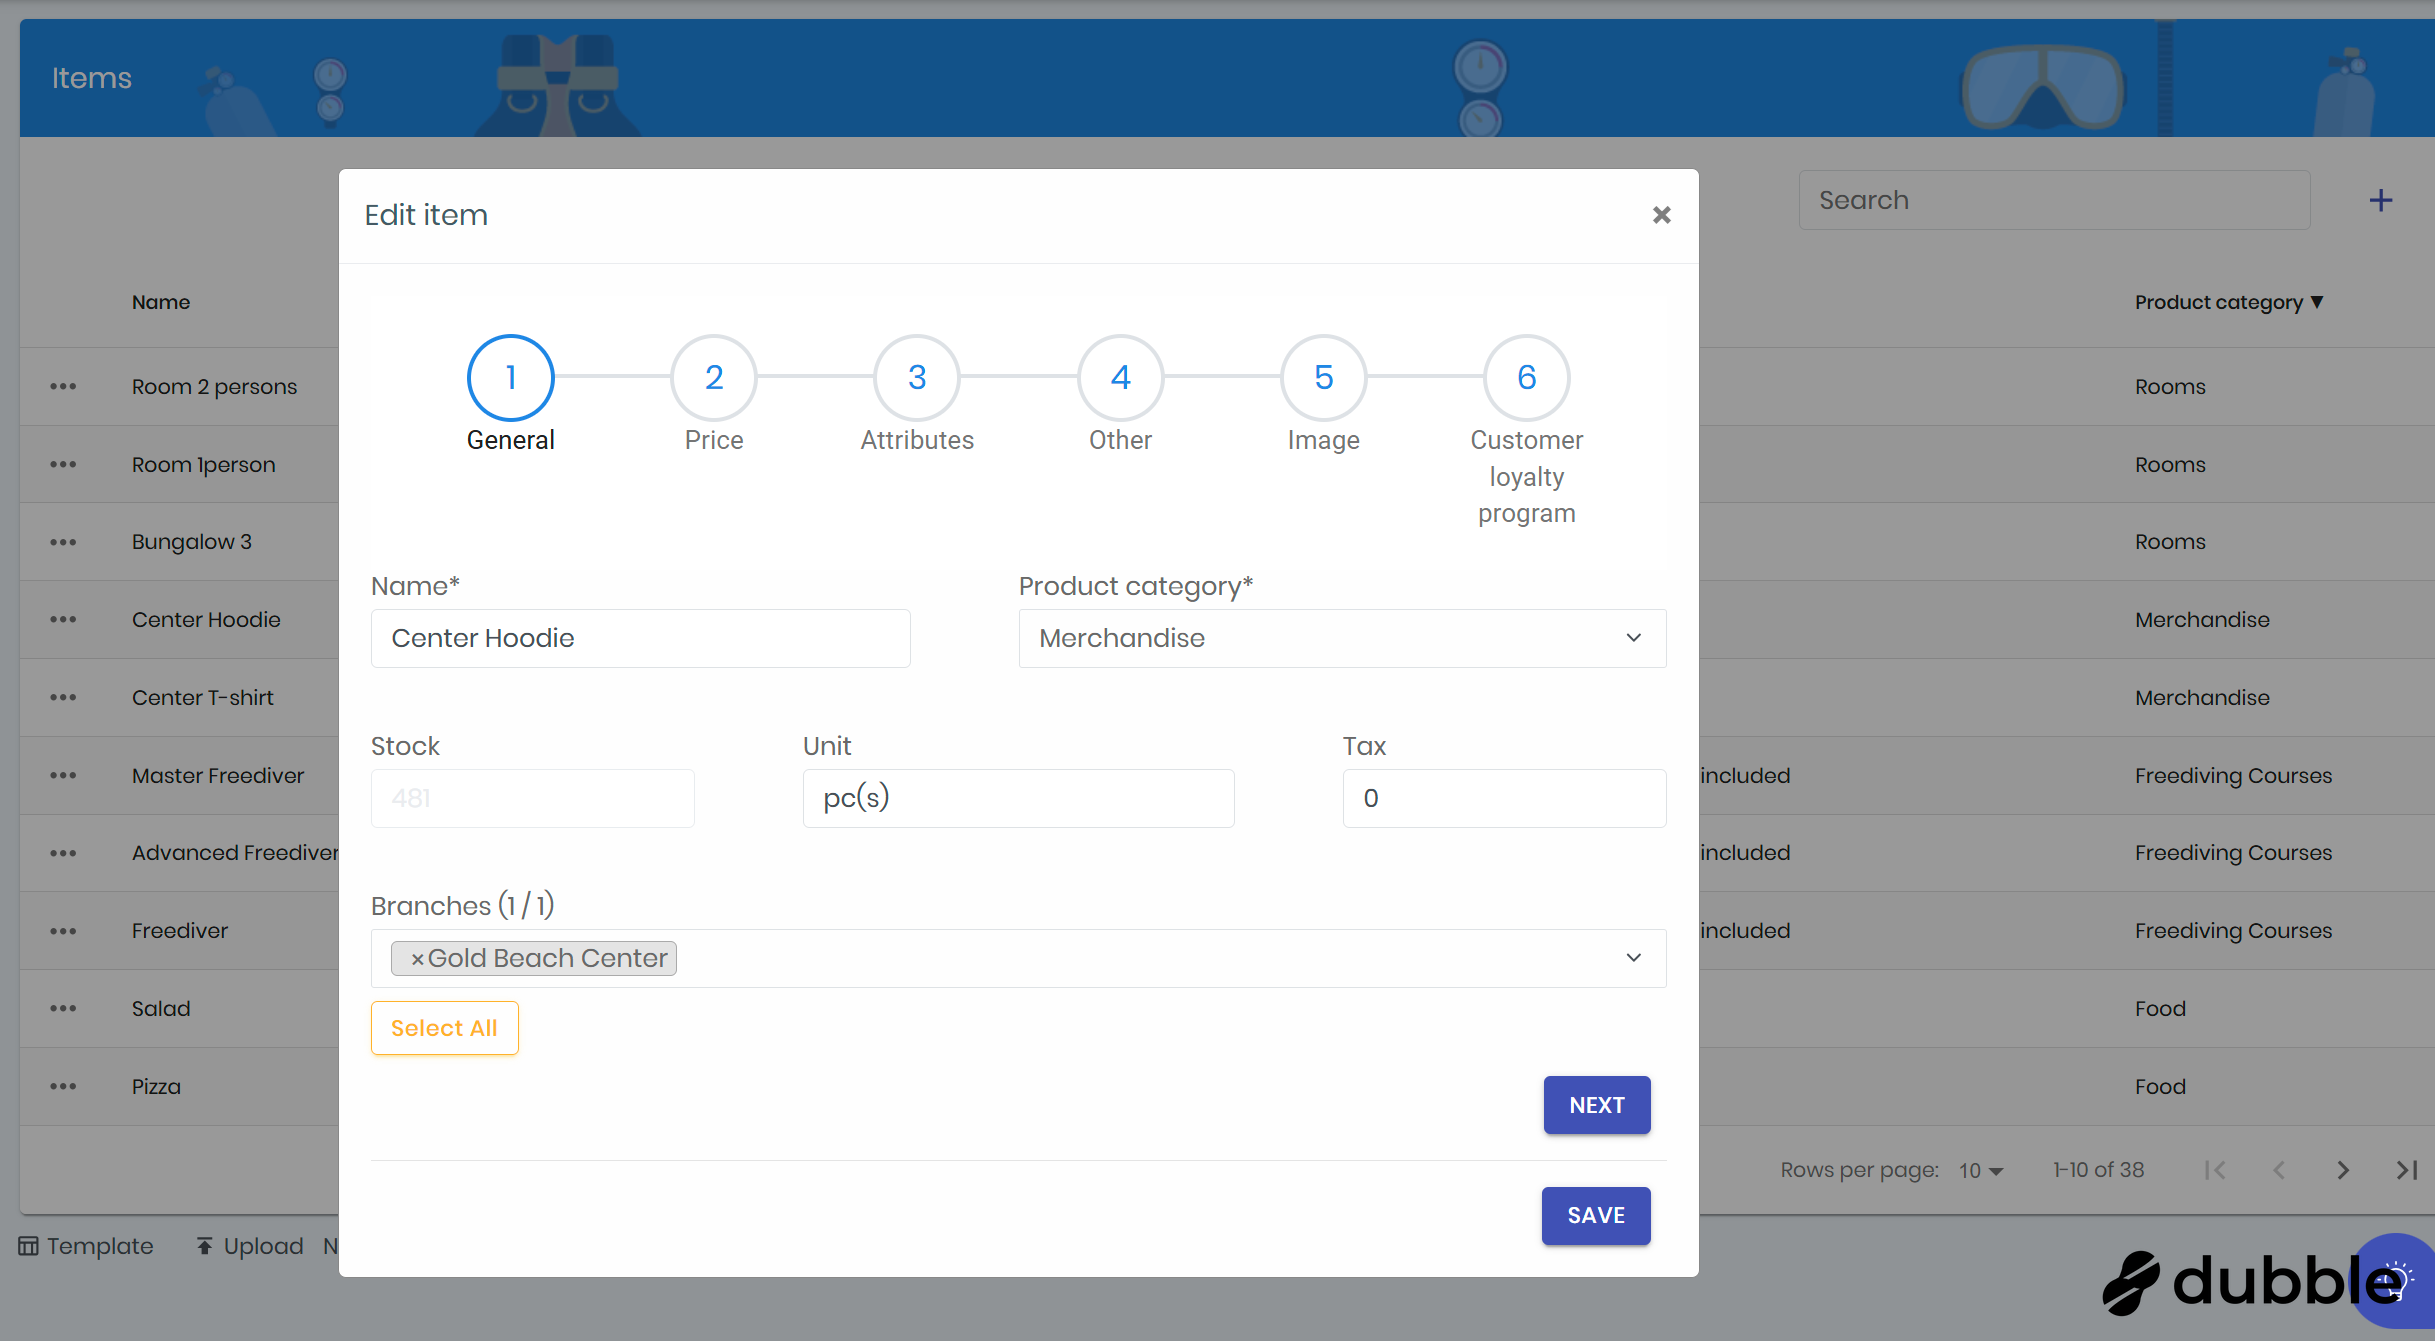The width and height of the screenshot is (2435, 1341).
Task: Edit the Name field Center Hoodie
Action: [640, 638]
